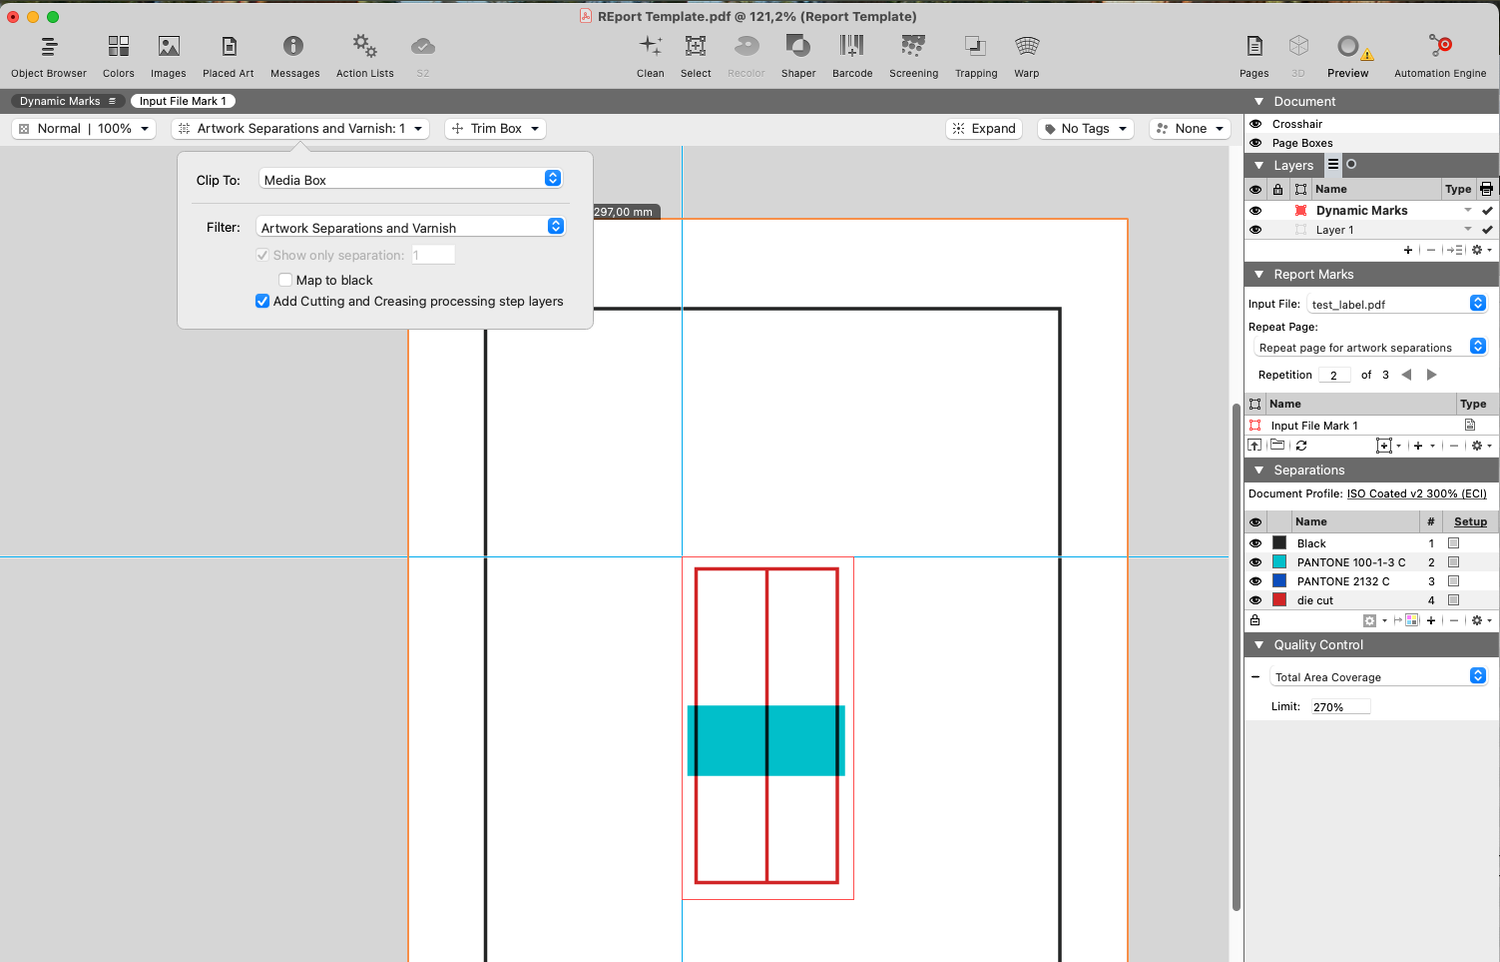
Task: Go to next repetition arrow
Action: point(1431,375)
